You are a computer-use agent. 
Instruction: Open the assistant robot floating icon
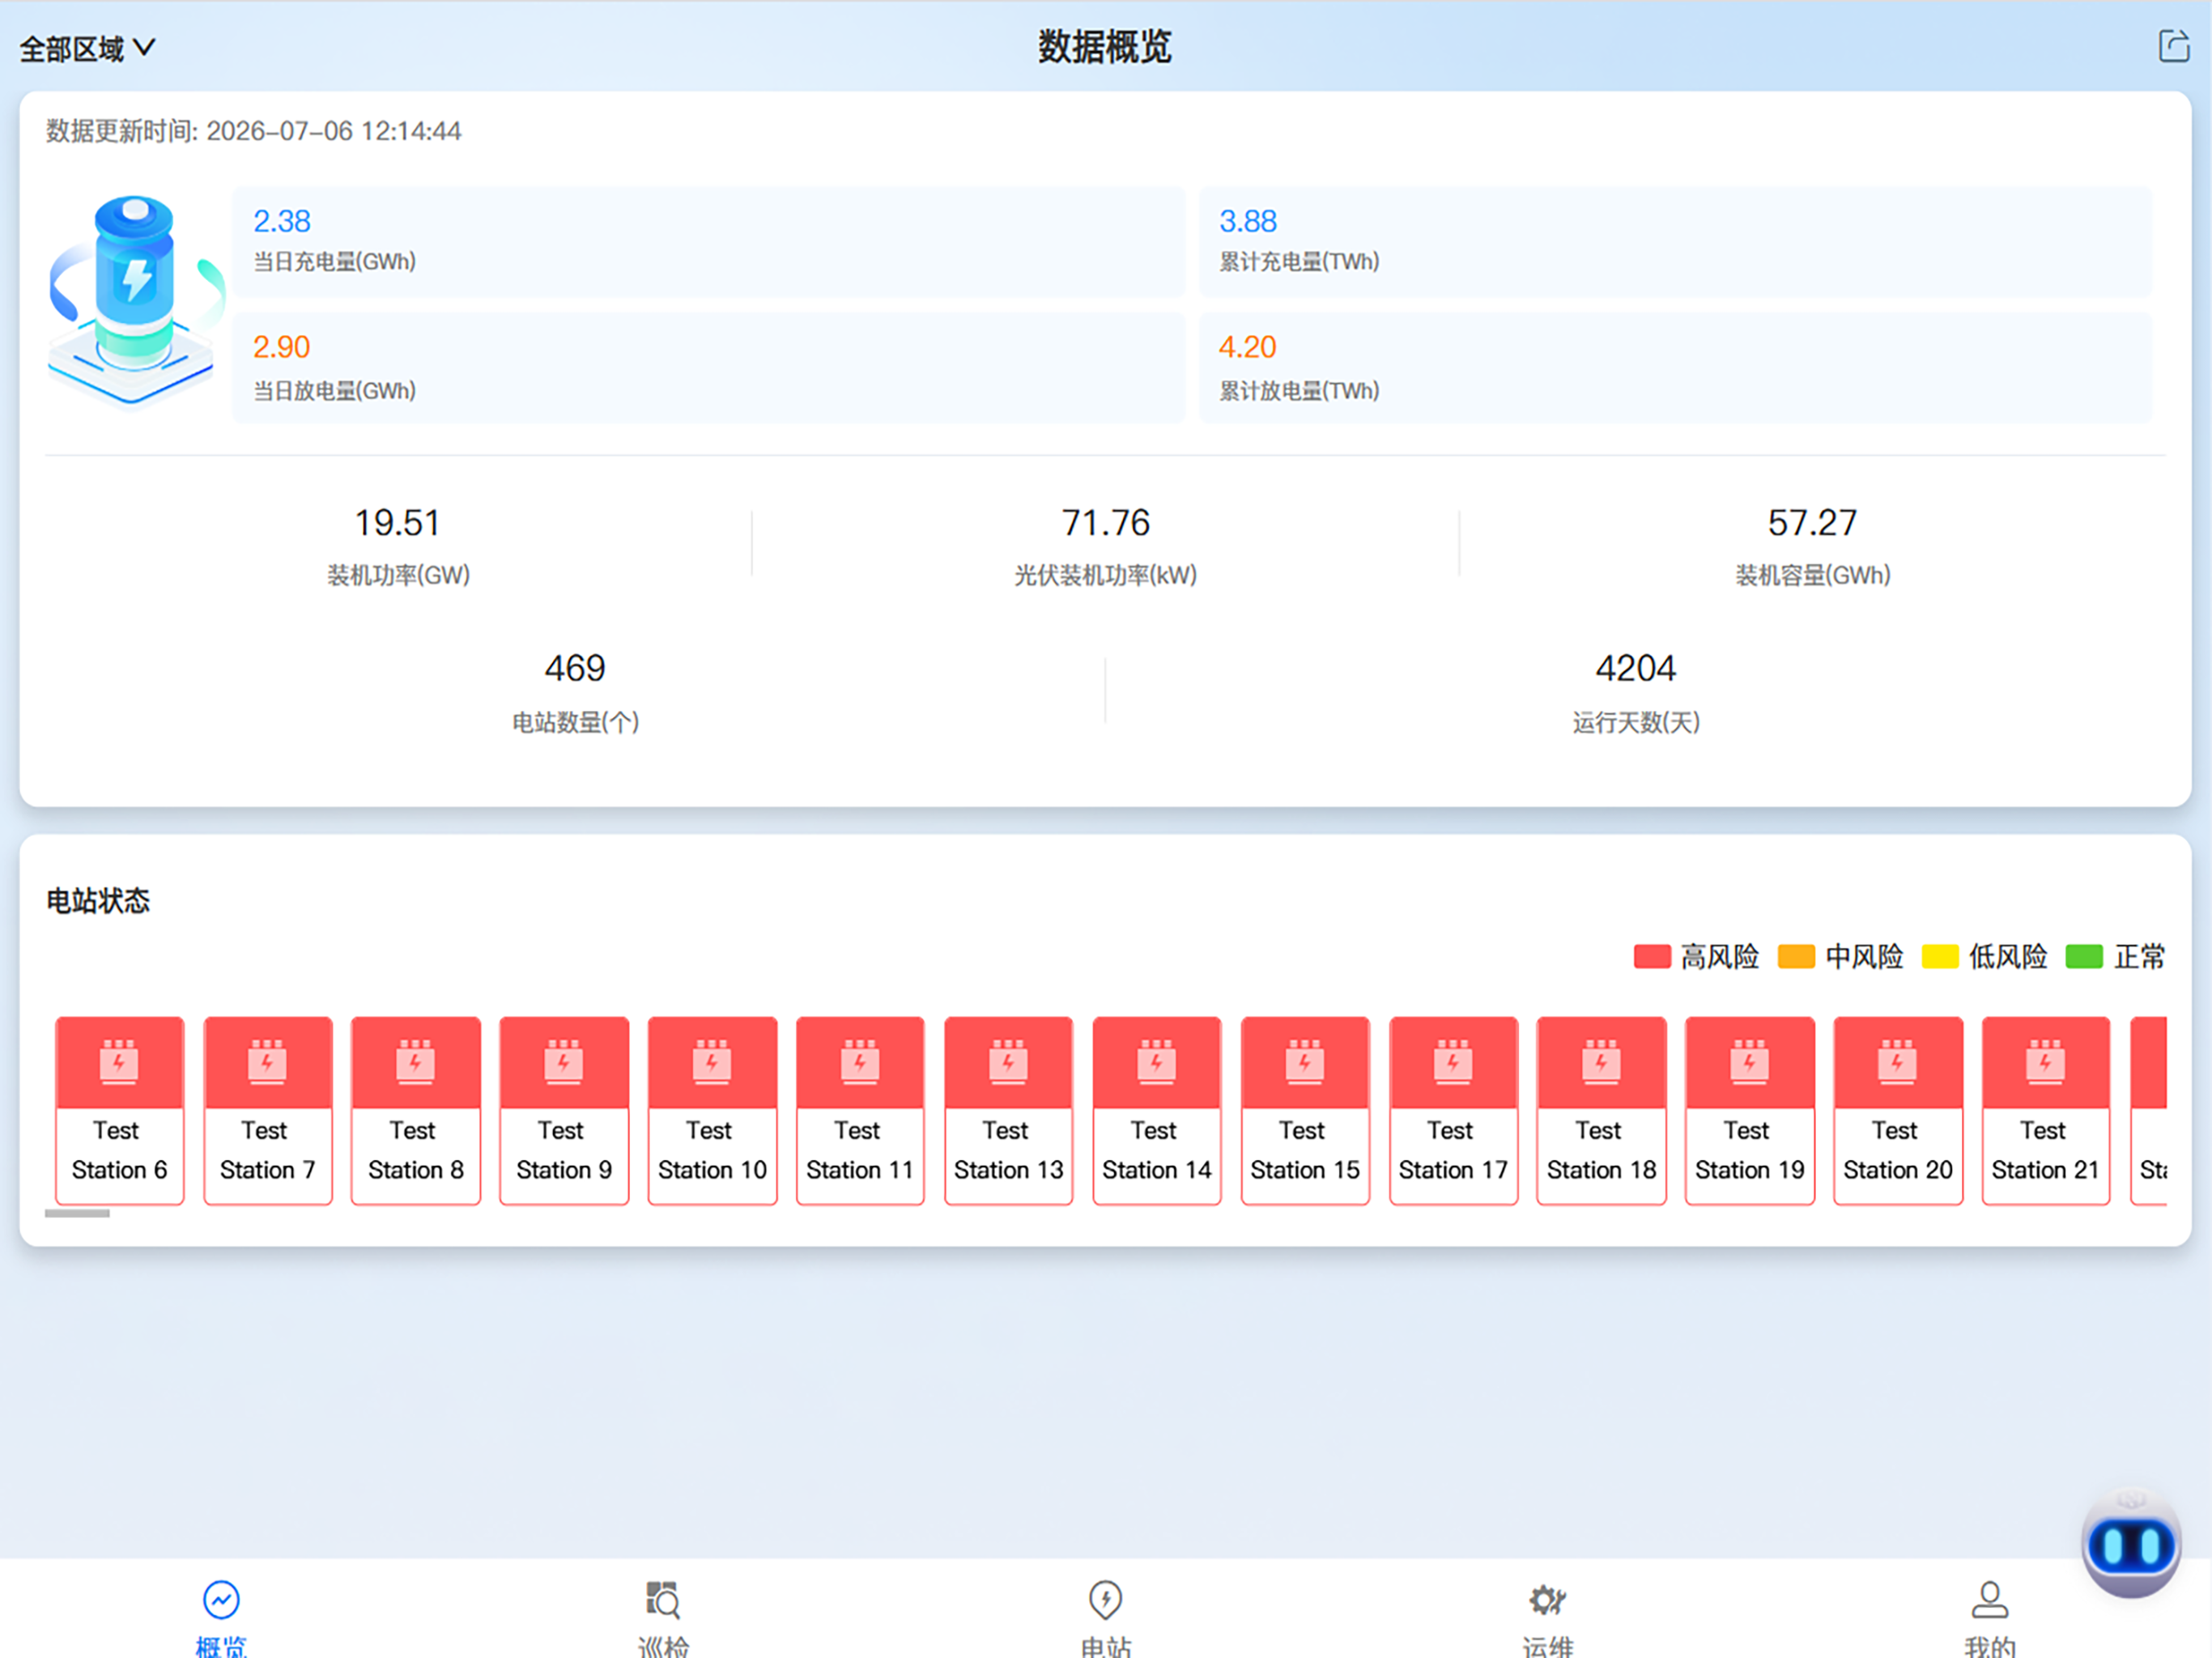point(2131,1543)
